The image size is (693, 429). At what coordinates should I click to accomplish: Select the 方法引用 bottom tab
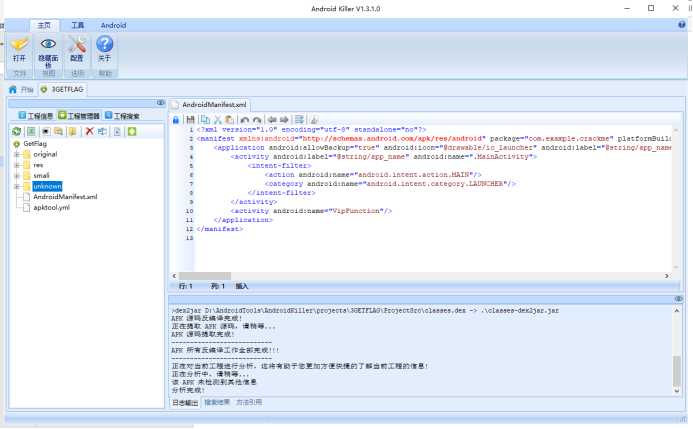click(x=249, y=402)
